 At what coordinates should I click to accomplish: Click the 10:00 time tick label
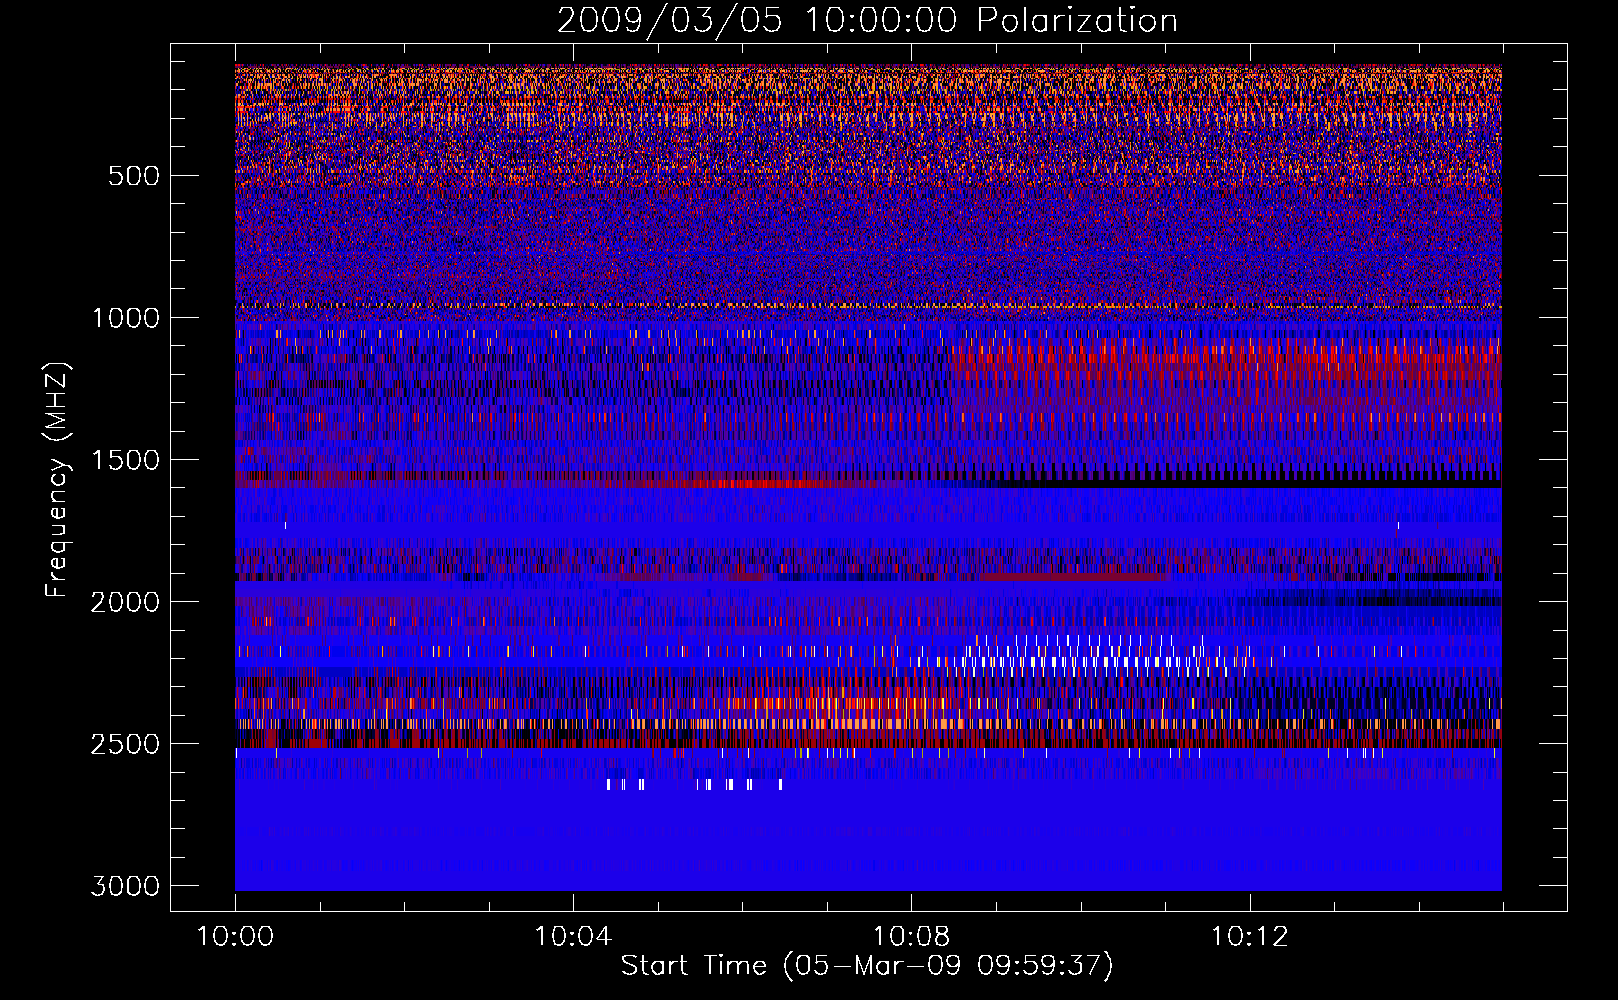pyautogui.click(x=235, y=937)
